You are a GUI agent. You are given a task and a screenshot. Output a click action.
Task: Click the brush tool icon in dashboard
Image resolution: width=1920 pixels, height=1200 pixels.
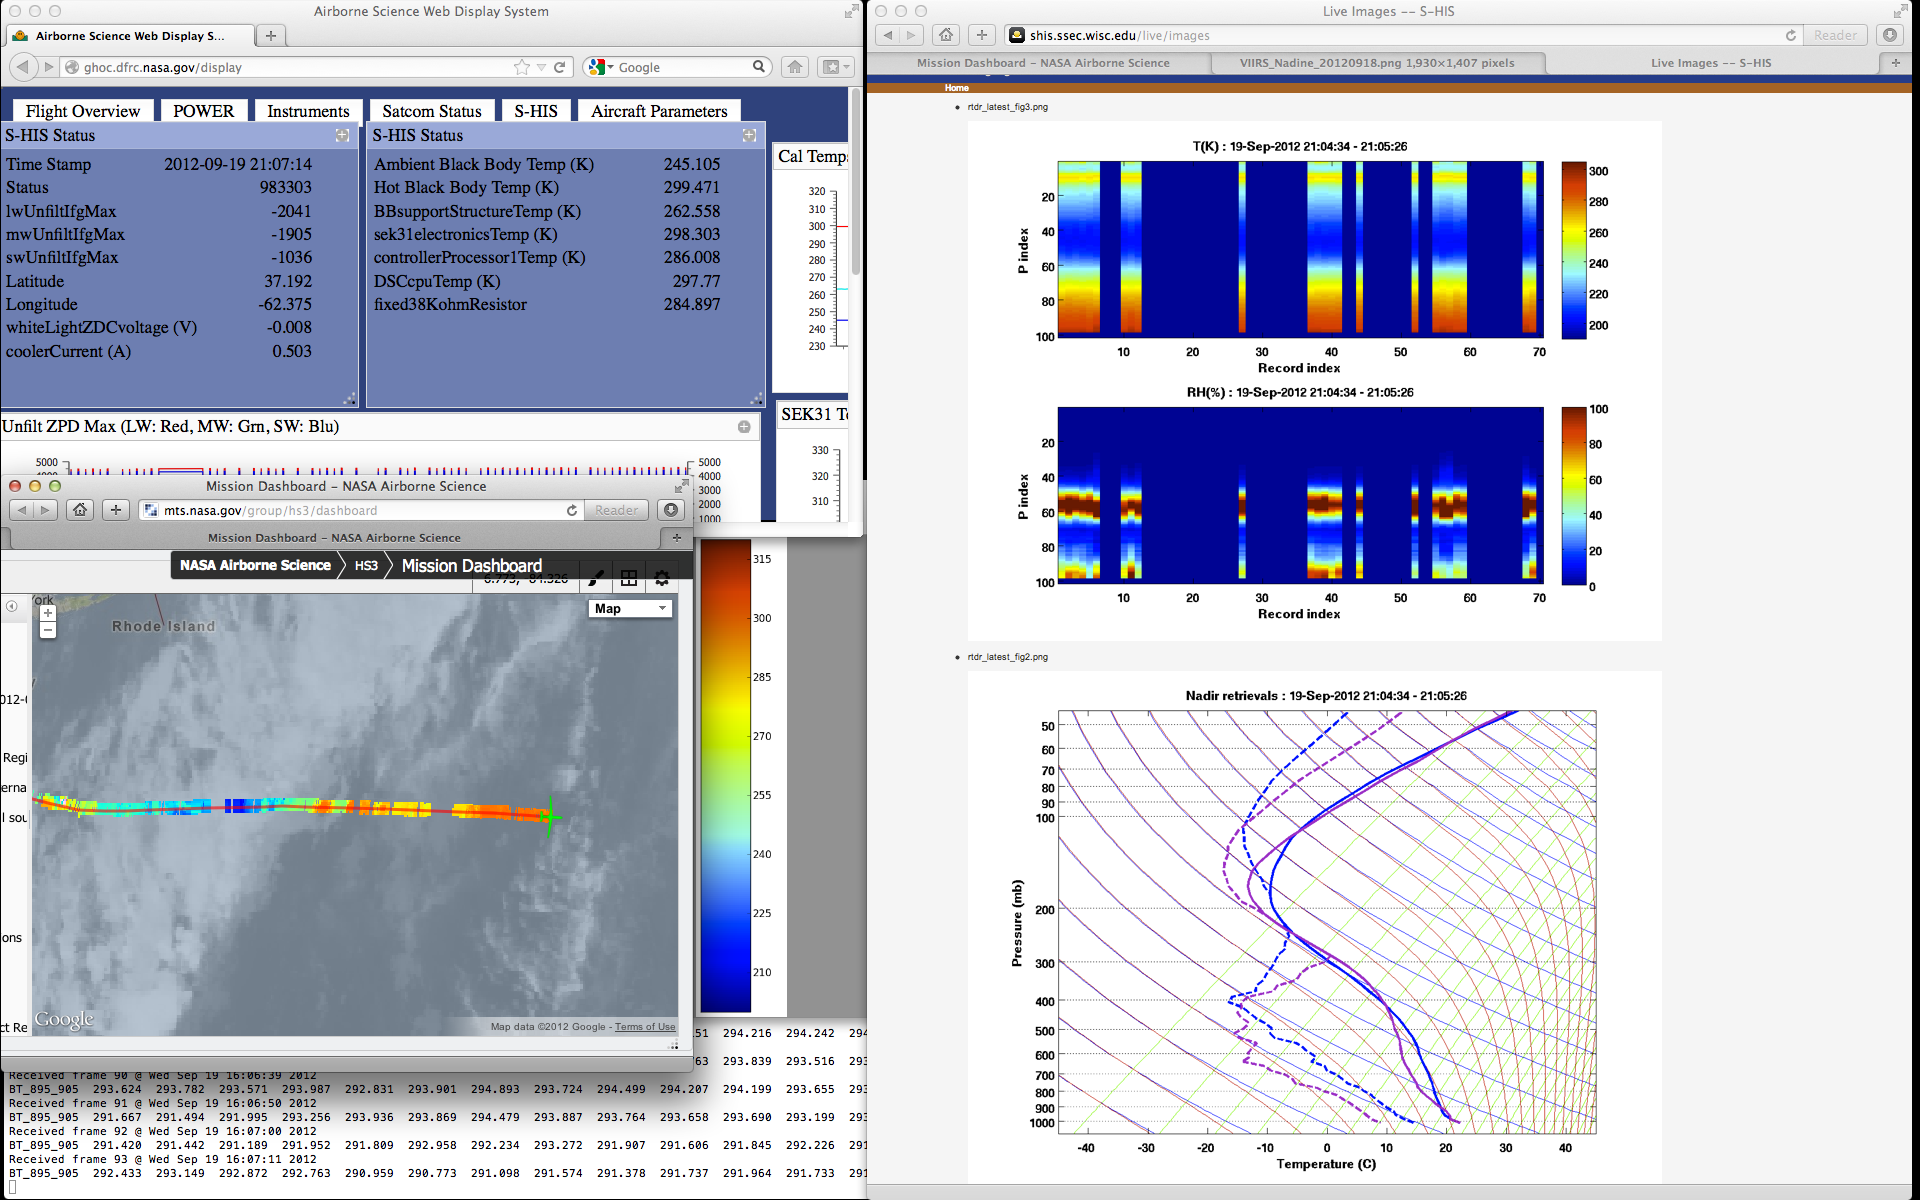click(x=595, y=578)
